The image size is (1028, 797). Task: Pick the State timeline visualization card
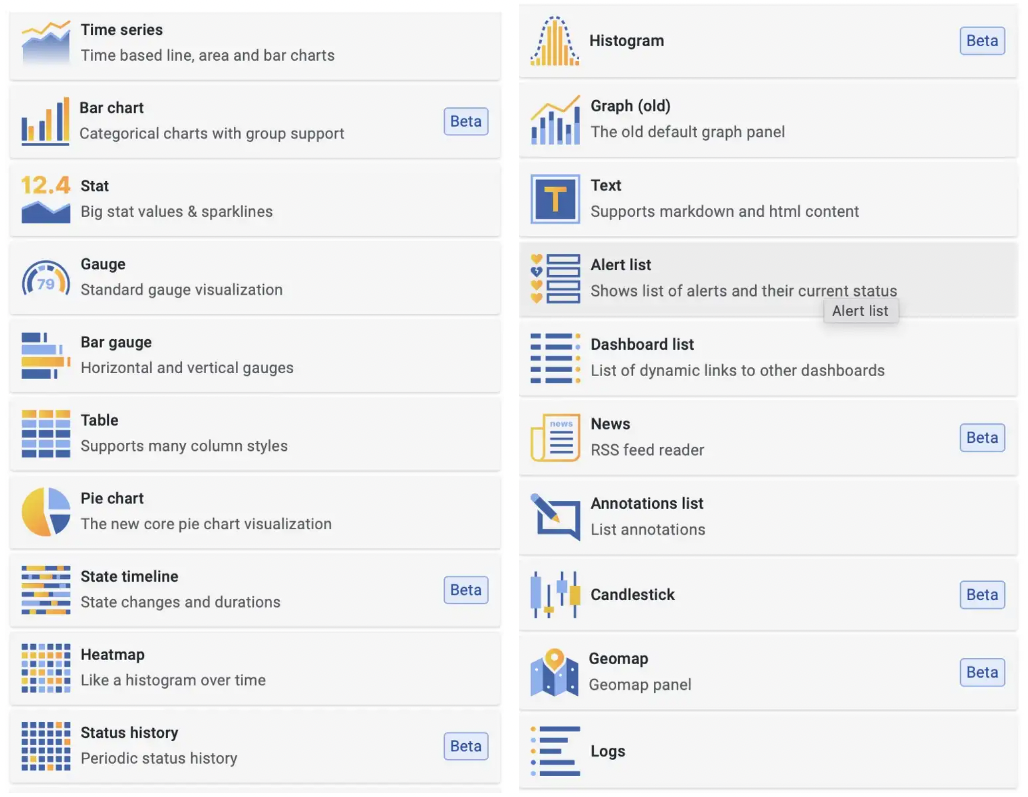(x=255, y=590)
